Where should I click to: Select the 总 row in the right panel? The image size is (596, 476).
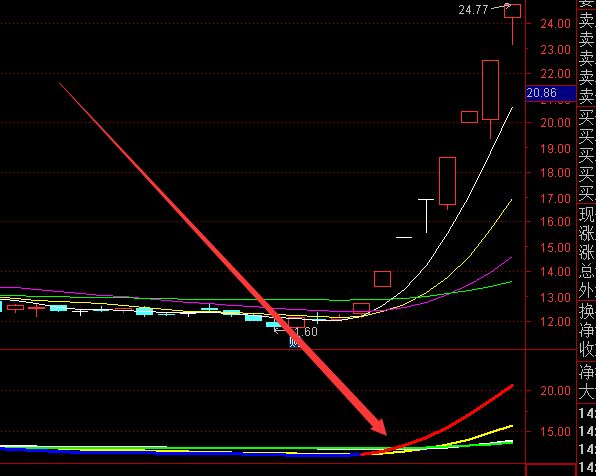587,271
